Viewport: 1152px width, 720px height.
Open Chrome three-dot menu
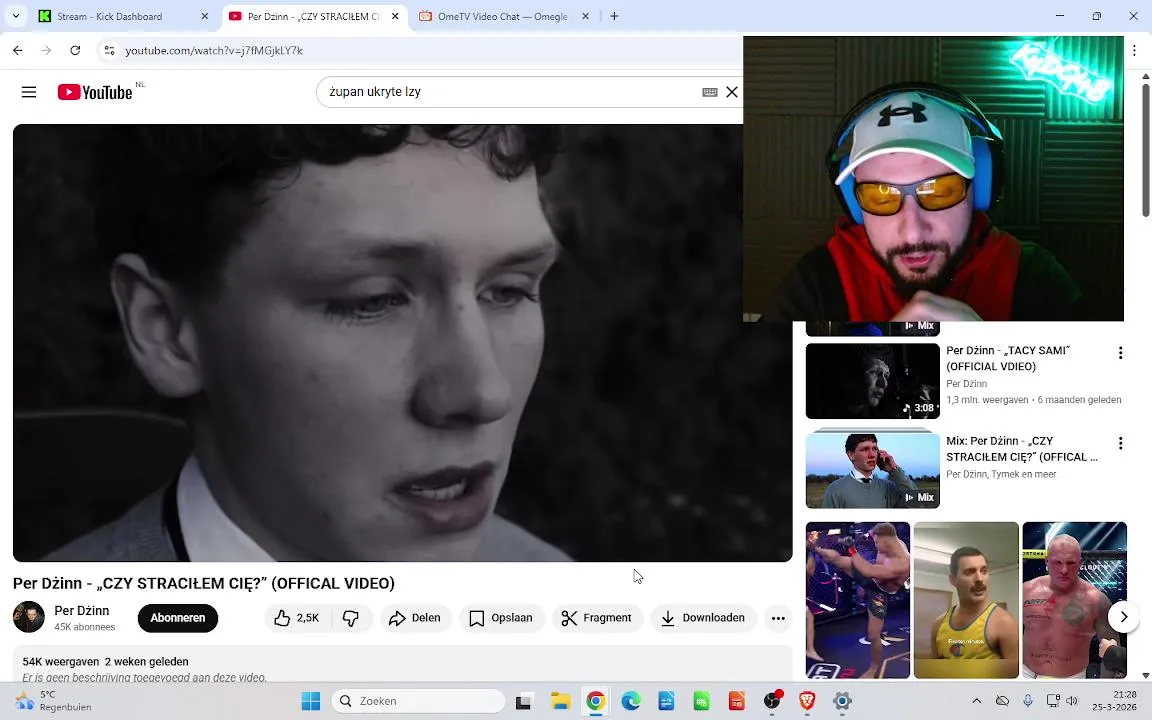click(1134, 51)
